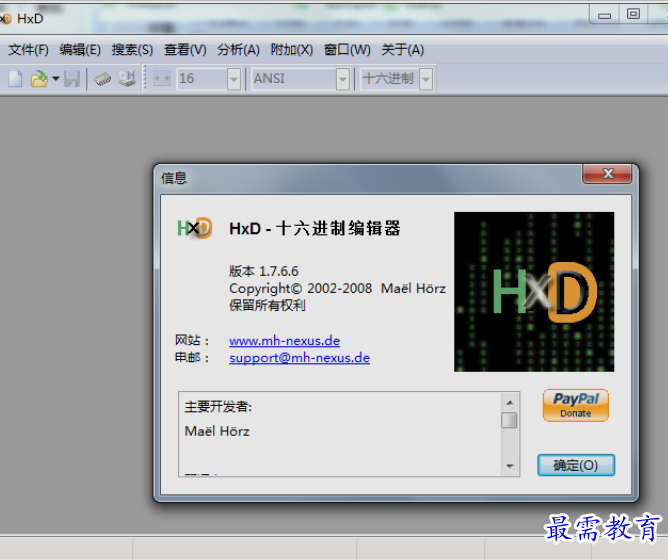Open the 文件(F) menu
668x560 pixels.
pos(28,50)
